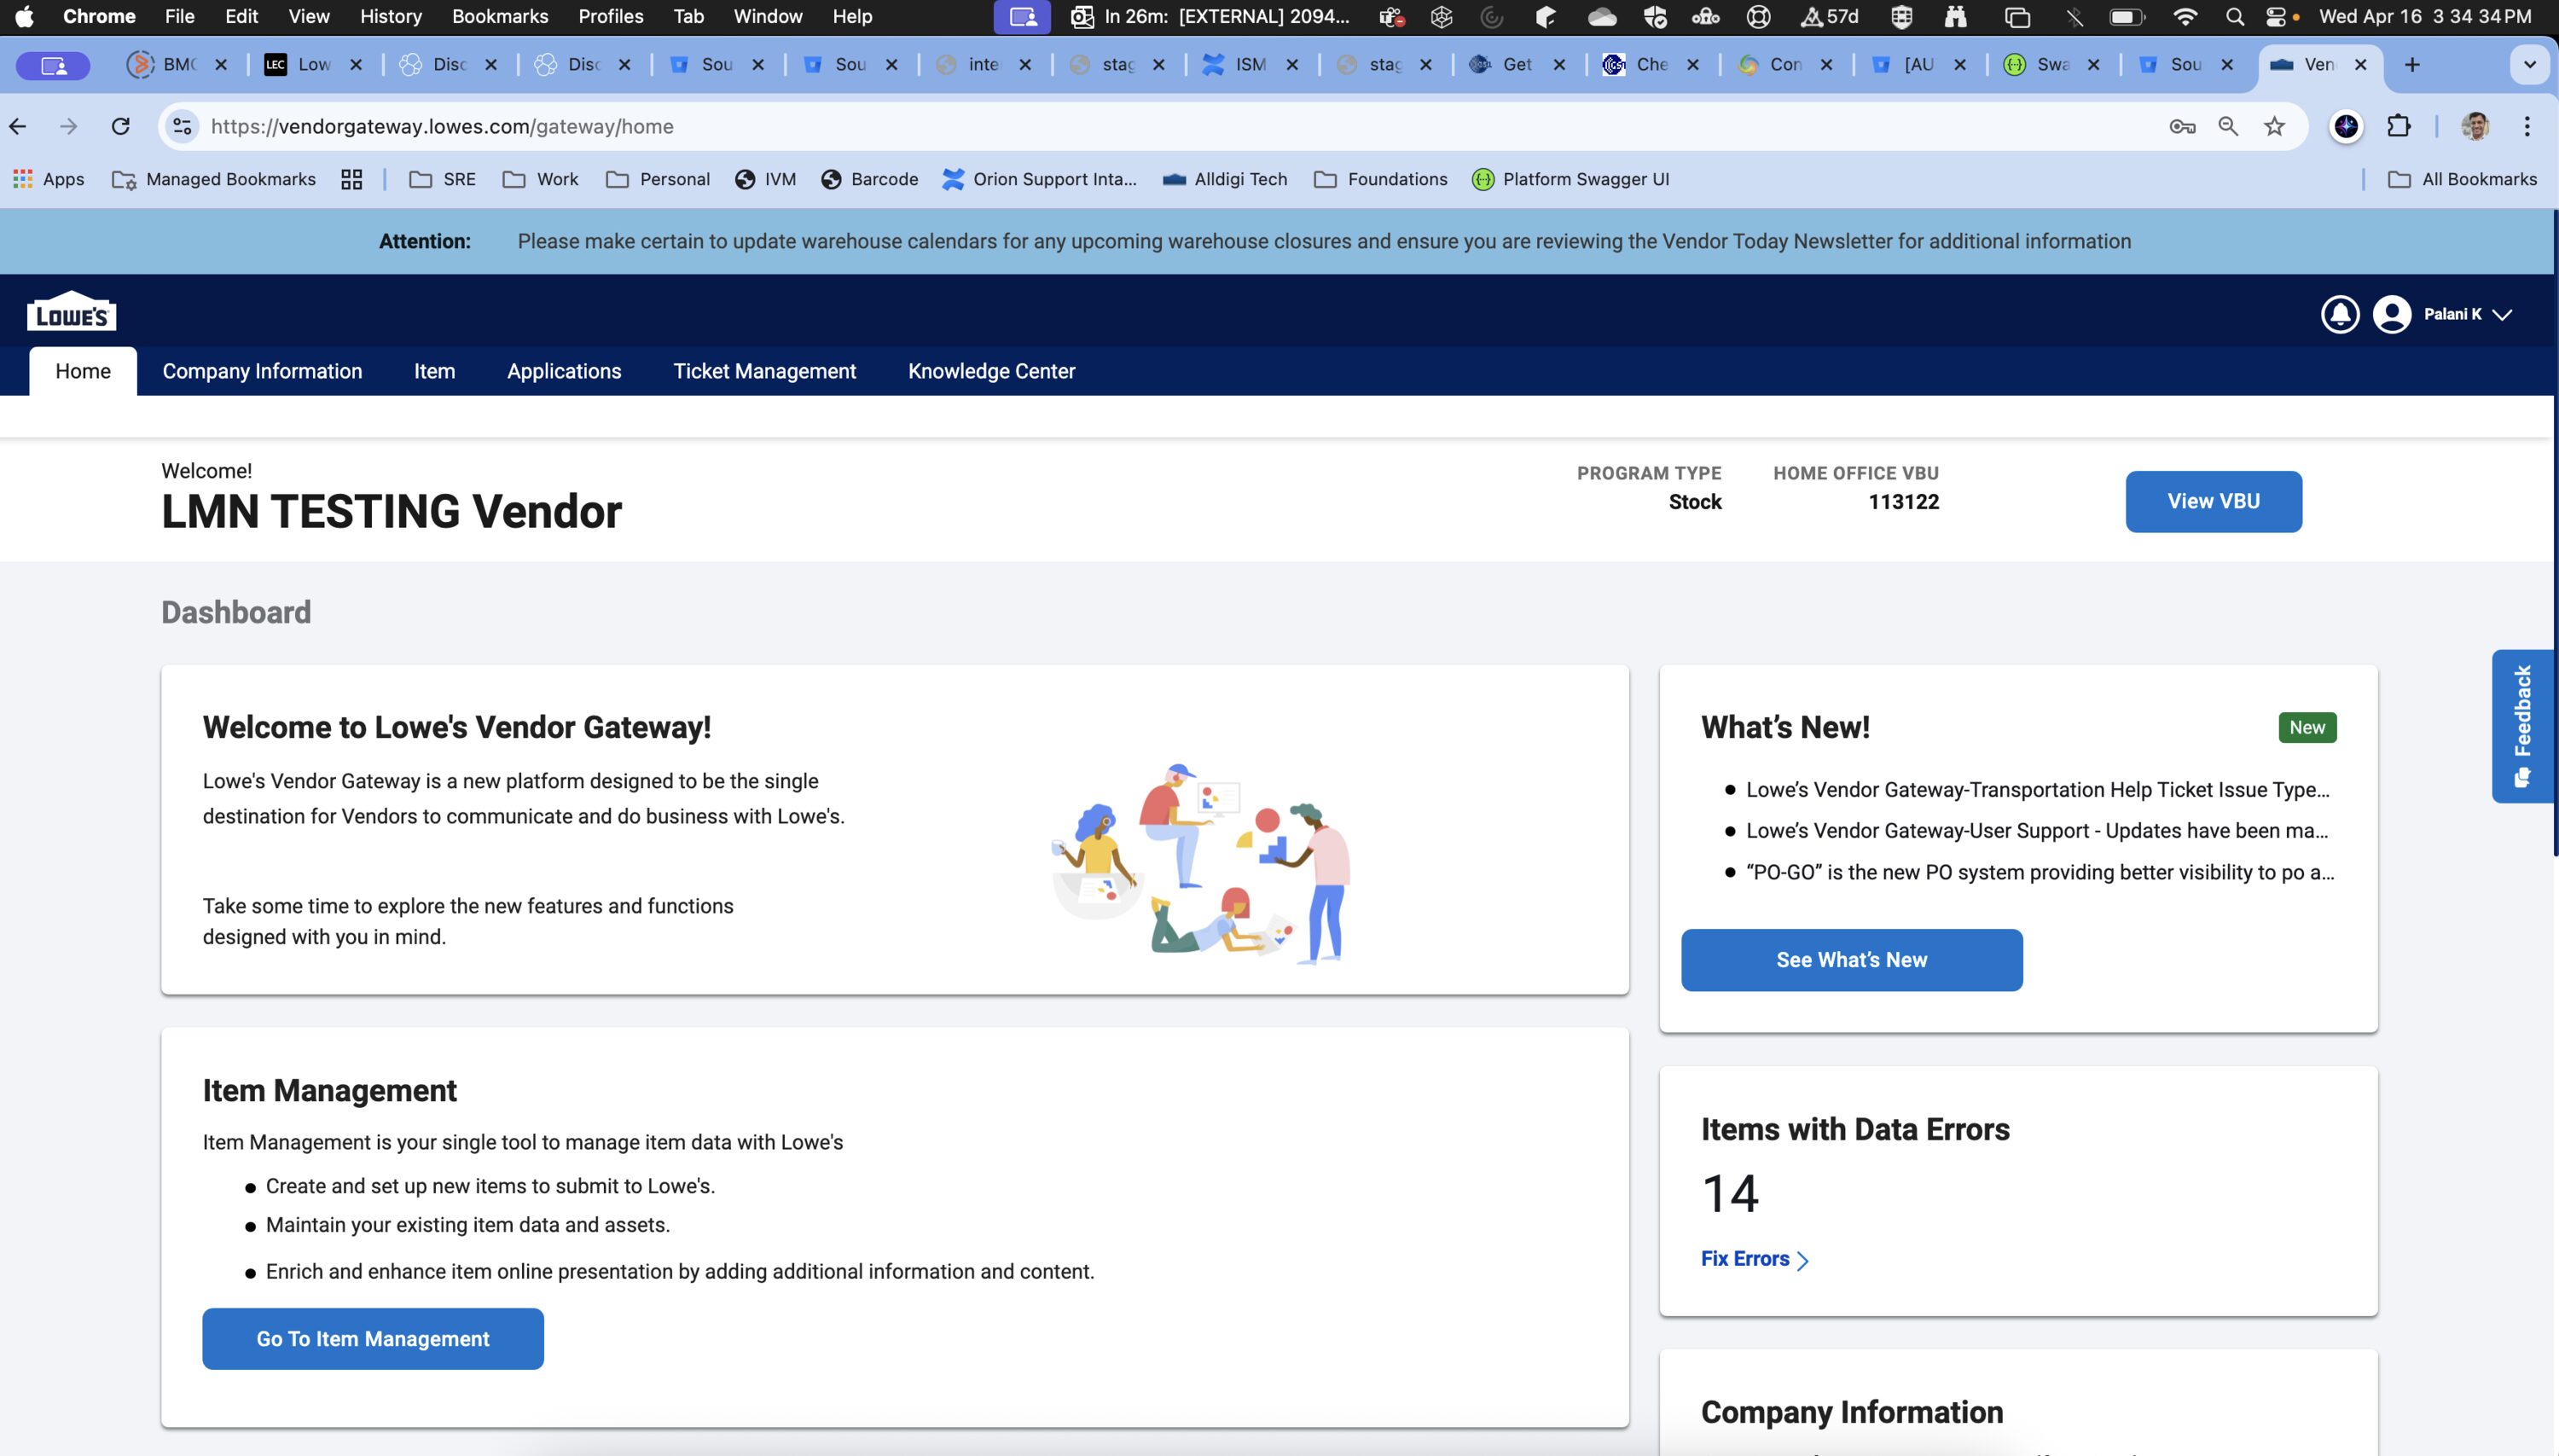
Task: Open the Feedback side tab
Action: (2522, 726)
